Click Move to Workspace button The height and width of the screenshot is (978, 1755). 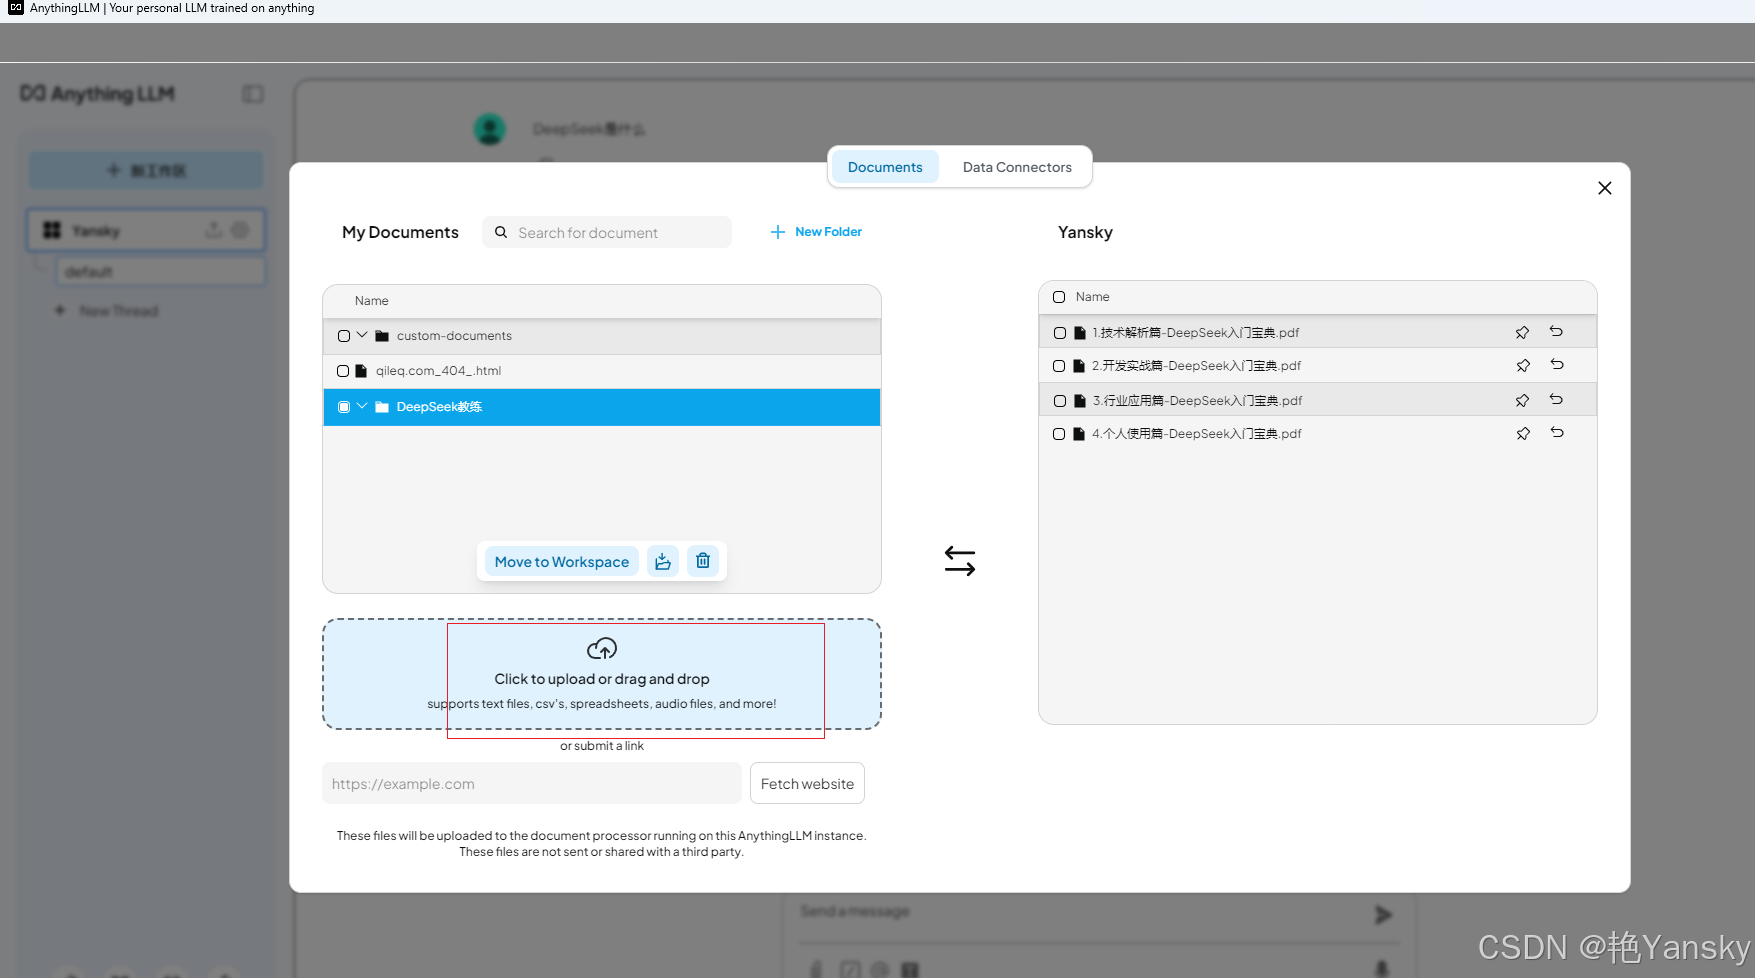point(562,562)
